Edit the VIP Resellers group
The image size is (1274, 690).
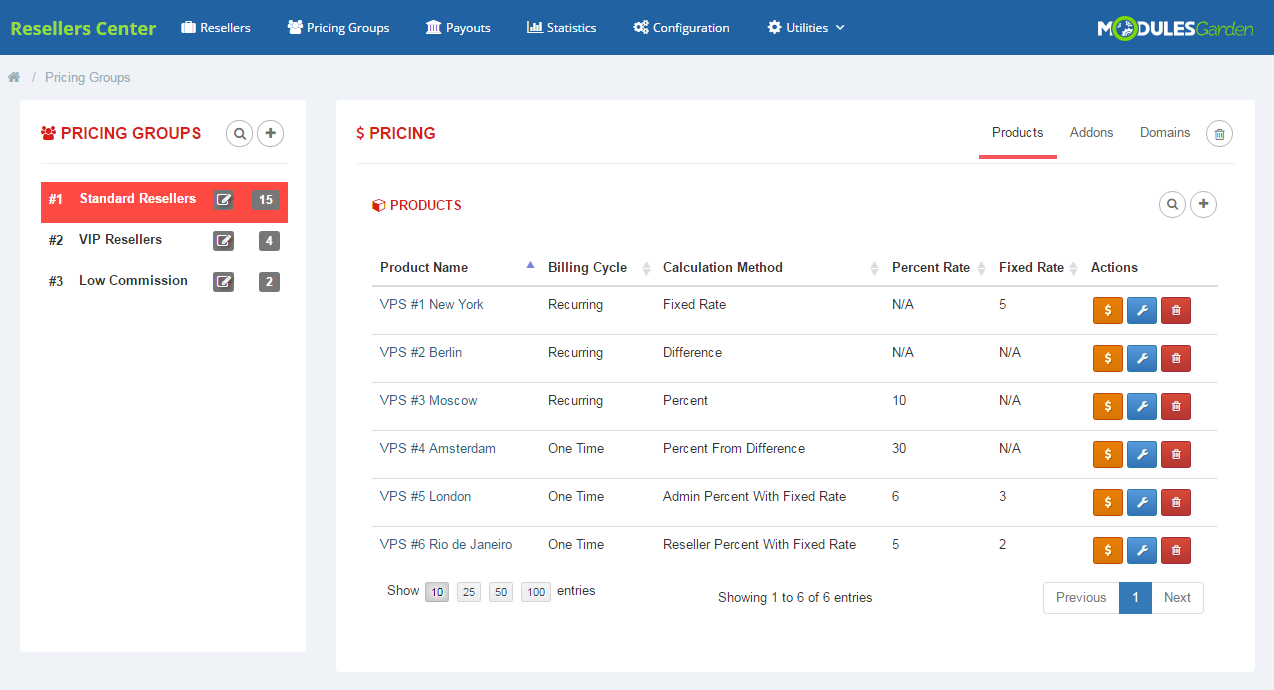tap(223, 240)
